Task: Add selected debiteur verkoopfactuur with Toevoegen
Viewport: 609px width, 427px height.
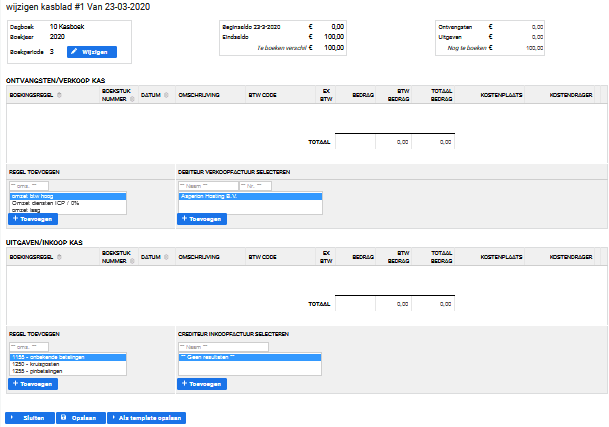Action: [x=202, y=219]
